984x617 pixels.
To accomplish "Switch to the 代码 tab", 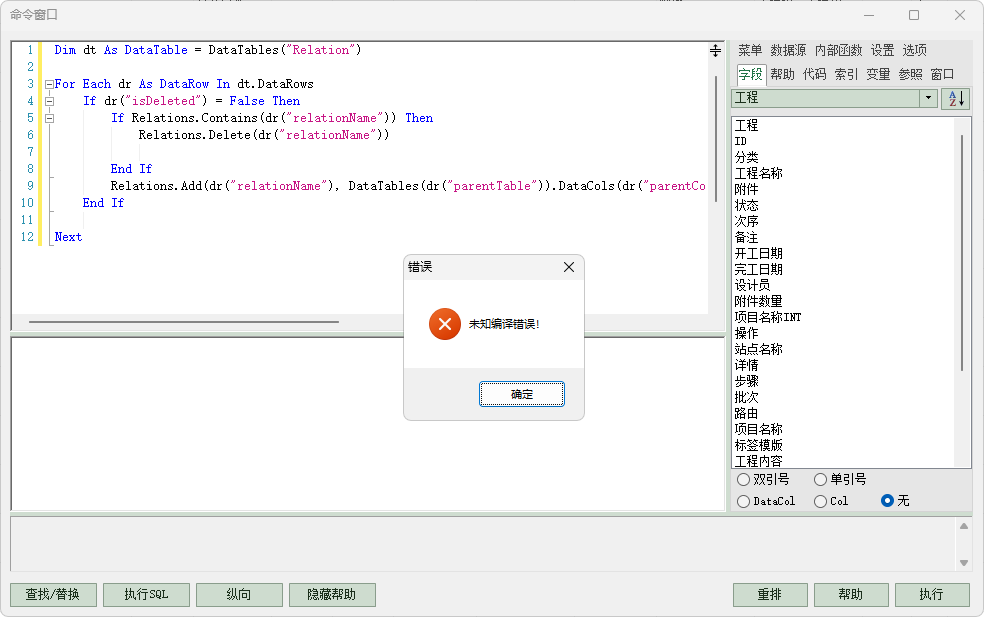I will coord(815,74).
